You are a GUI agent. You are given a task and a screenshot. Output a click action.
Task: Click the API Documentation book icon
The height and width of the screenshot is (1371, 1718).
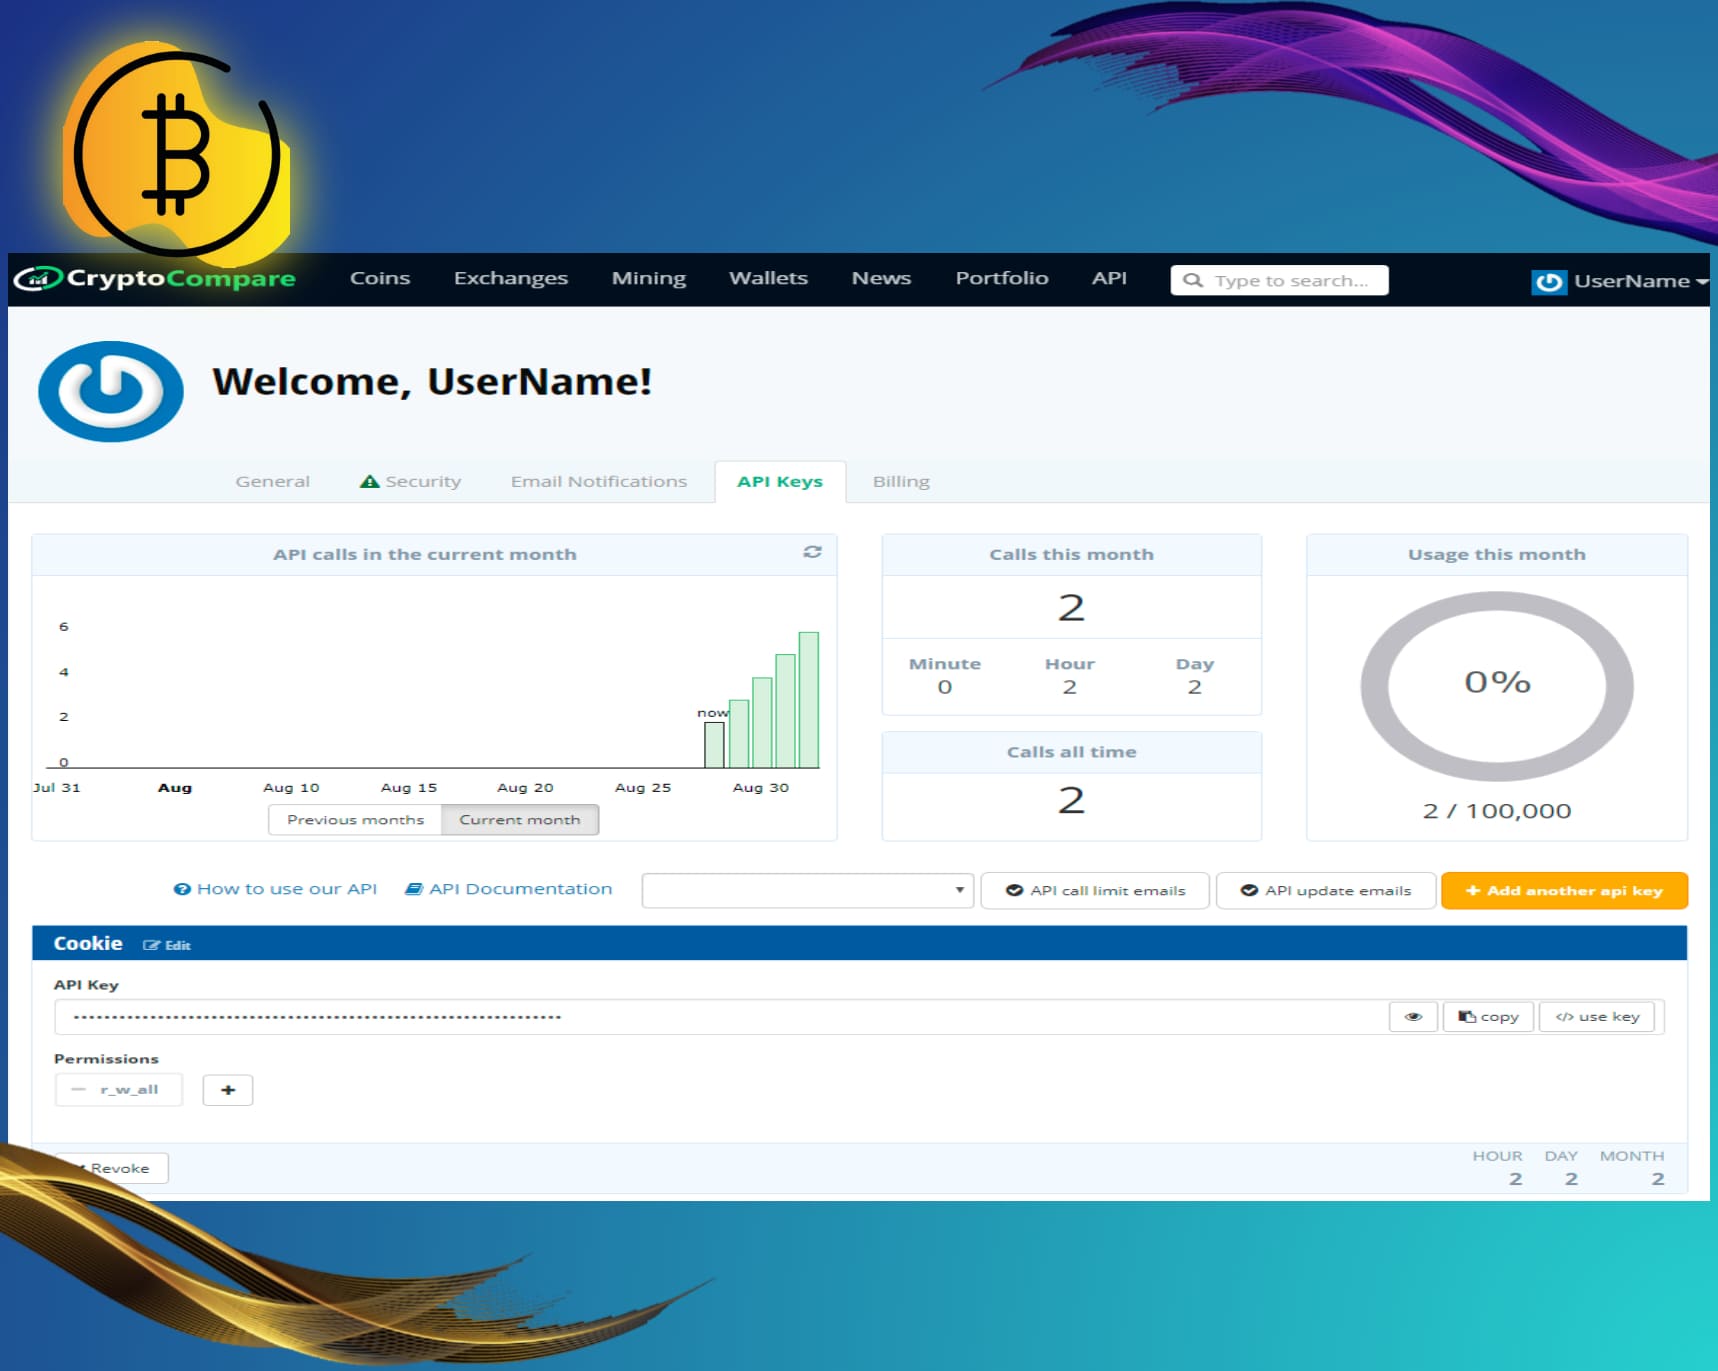pyautogui.click(x=413, y=889)
